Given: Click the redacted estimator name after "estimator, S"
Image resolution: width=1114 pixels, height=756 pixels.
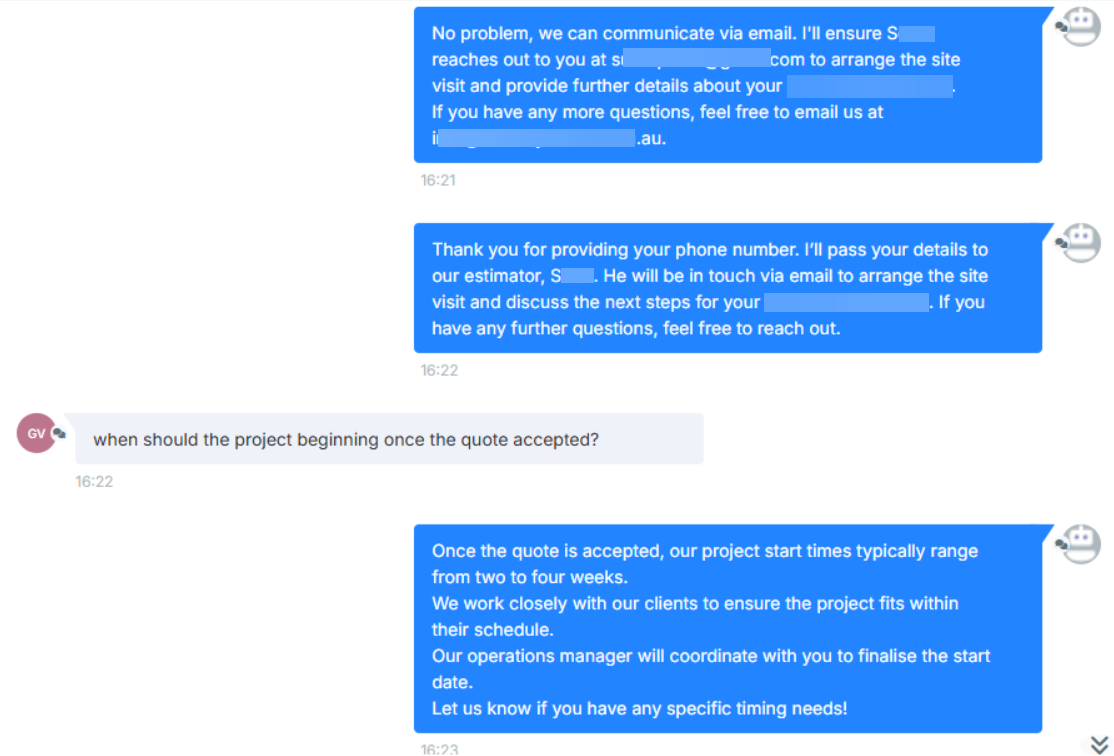Looking at the screenshot, I should 578,275.
